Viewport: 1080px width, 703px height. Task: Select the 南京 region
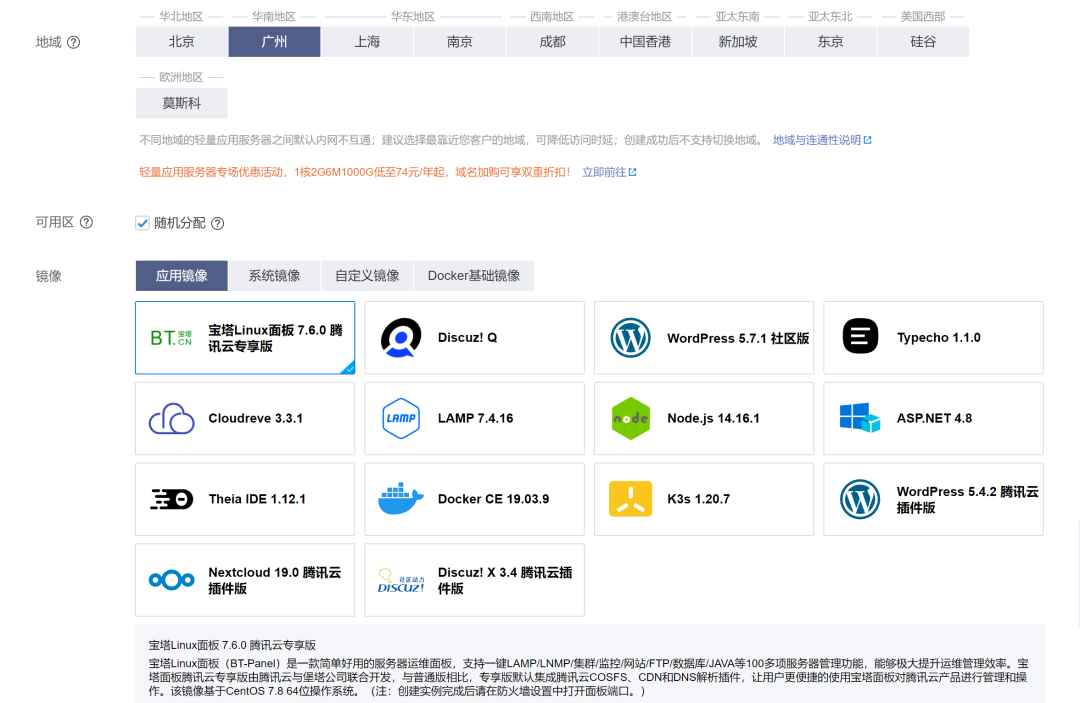coord(459,42)
